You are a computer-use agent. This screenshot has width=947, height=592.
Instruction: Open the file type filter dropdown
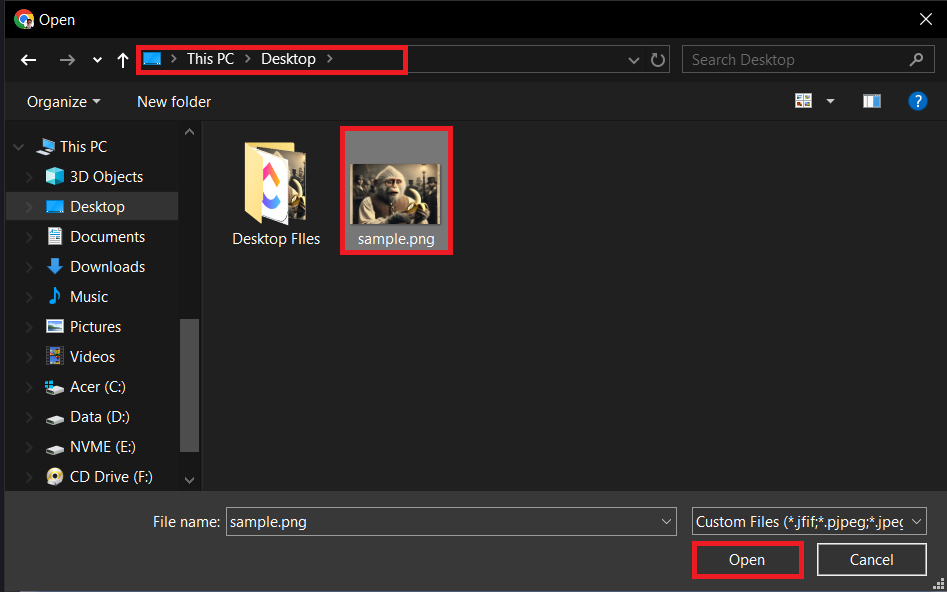[x=915, y=521]
